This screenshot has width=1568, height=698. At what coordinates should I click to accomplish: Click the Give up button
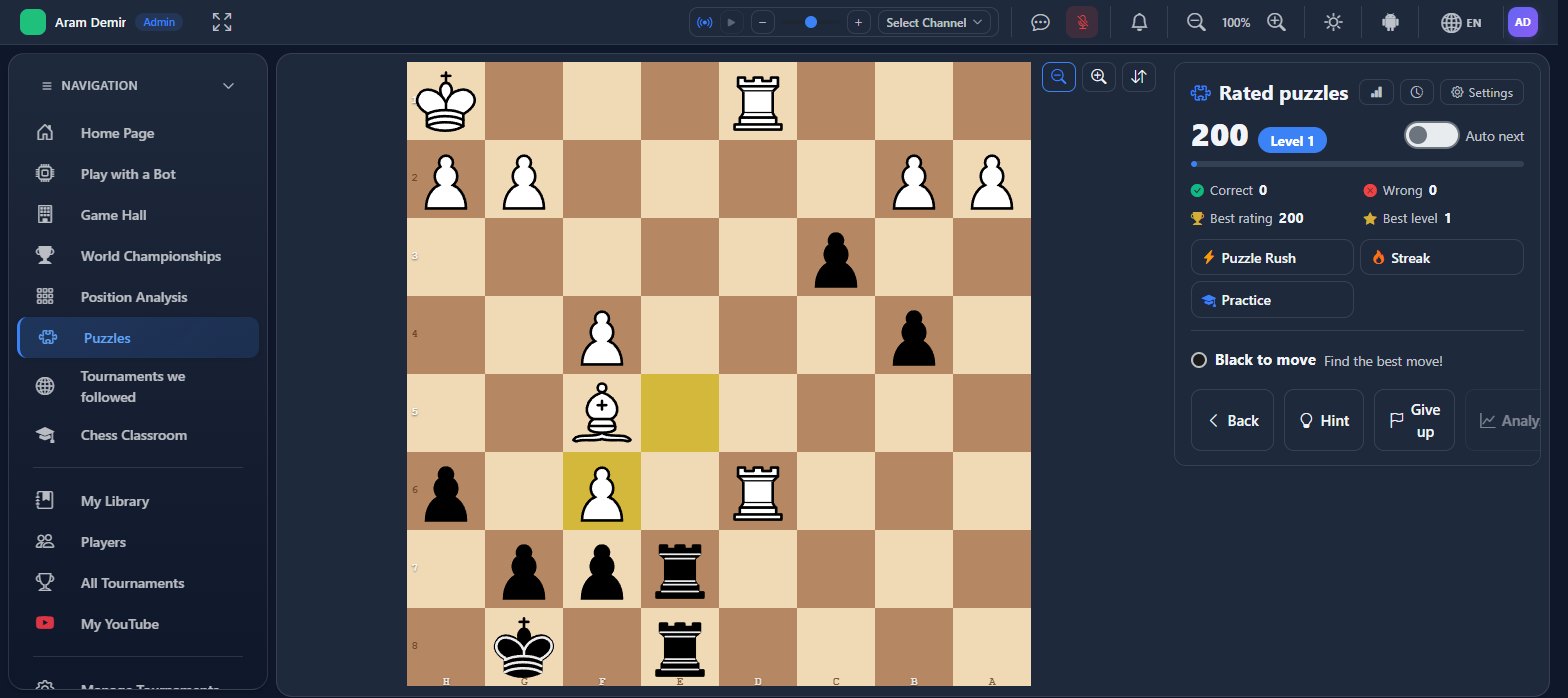click(1414, 420)
